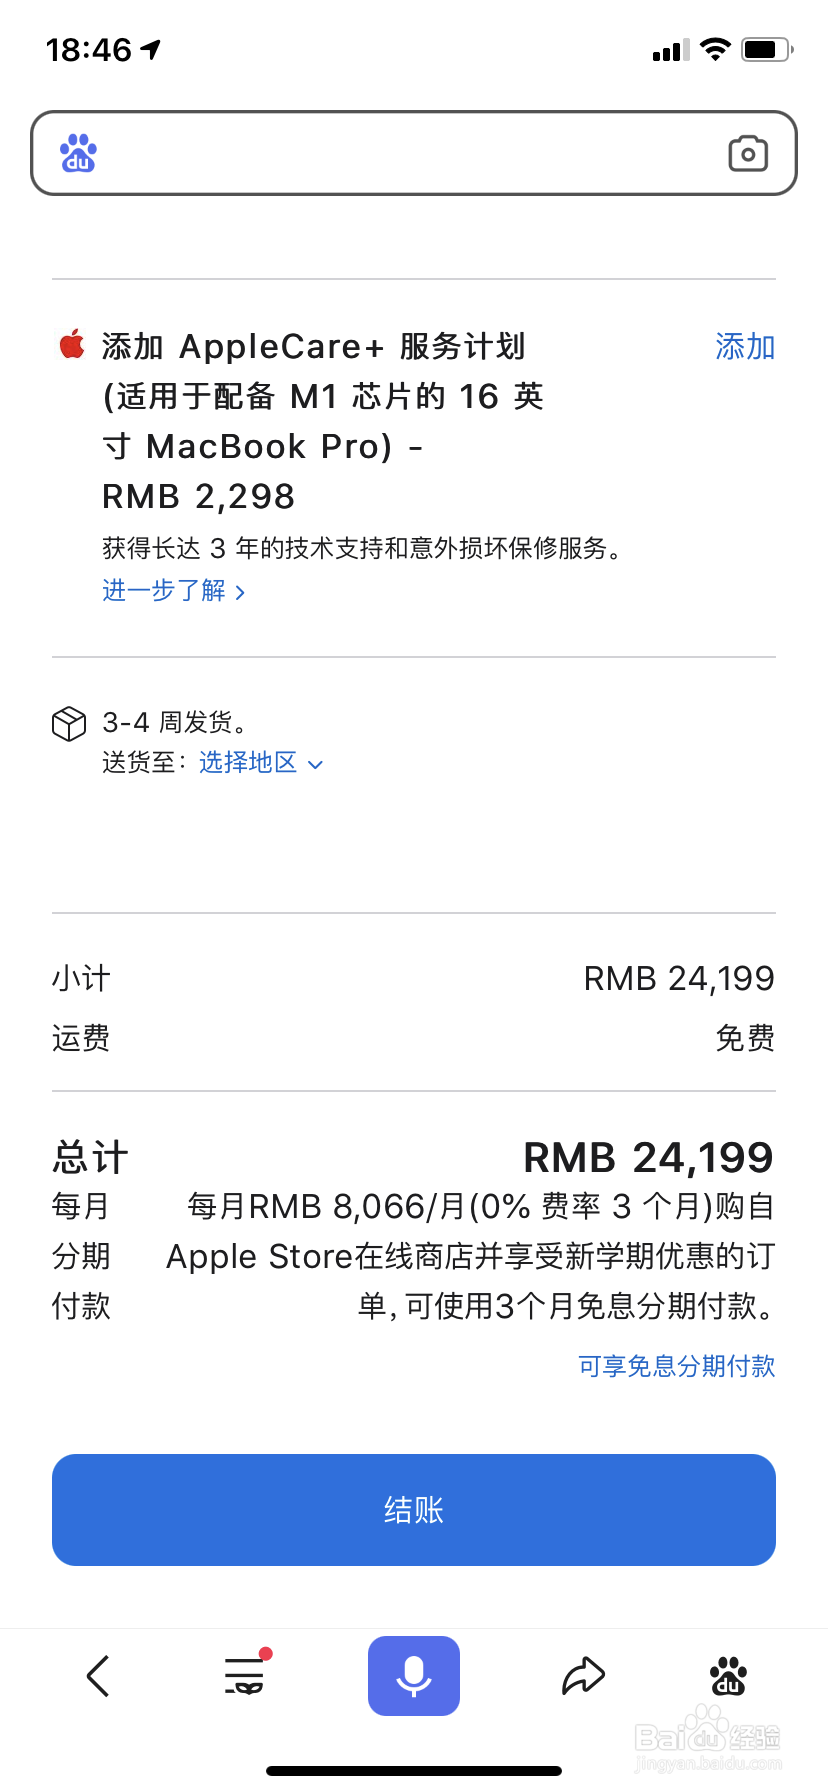Open 进一步了解 link about AppleCare+
The image size is (828, 1792).
pyautogui.click(x=164, y=591)
